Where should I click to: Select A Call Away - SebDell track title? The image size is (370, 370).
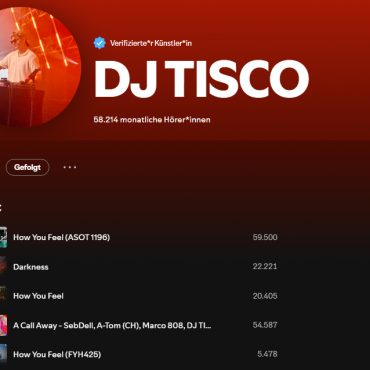[x=112, y=325]
